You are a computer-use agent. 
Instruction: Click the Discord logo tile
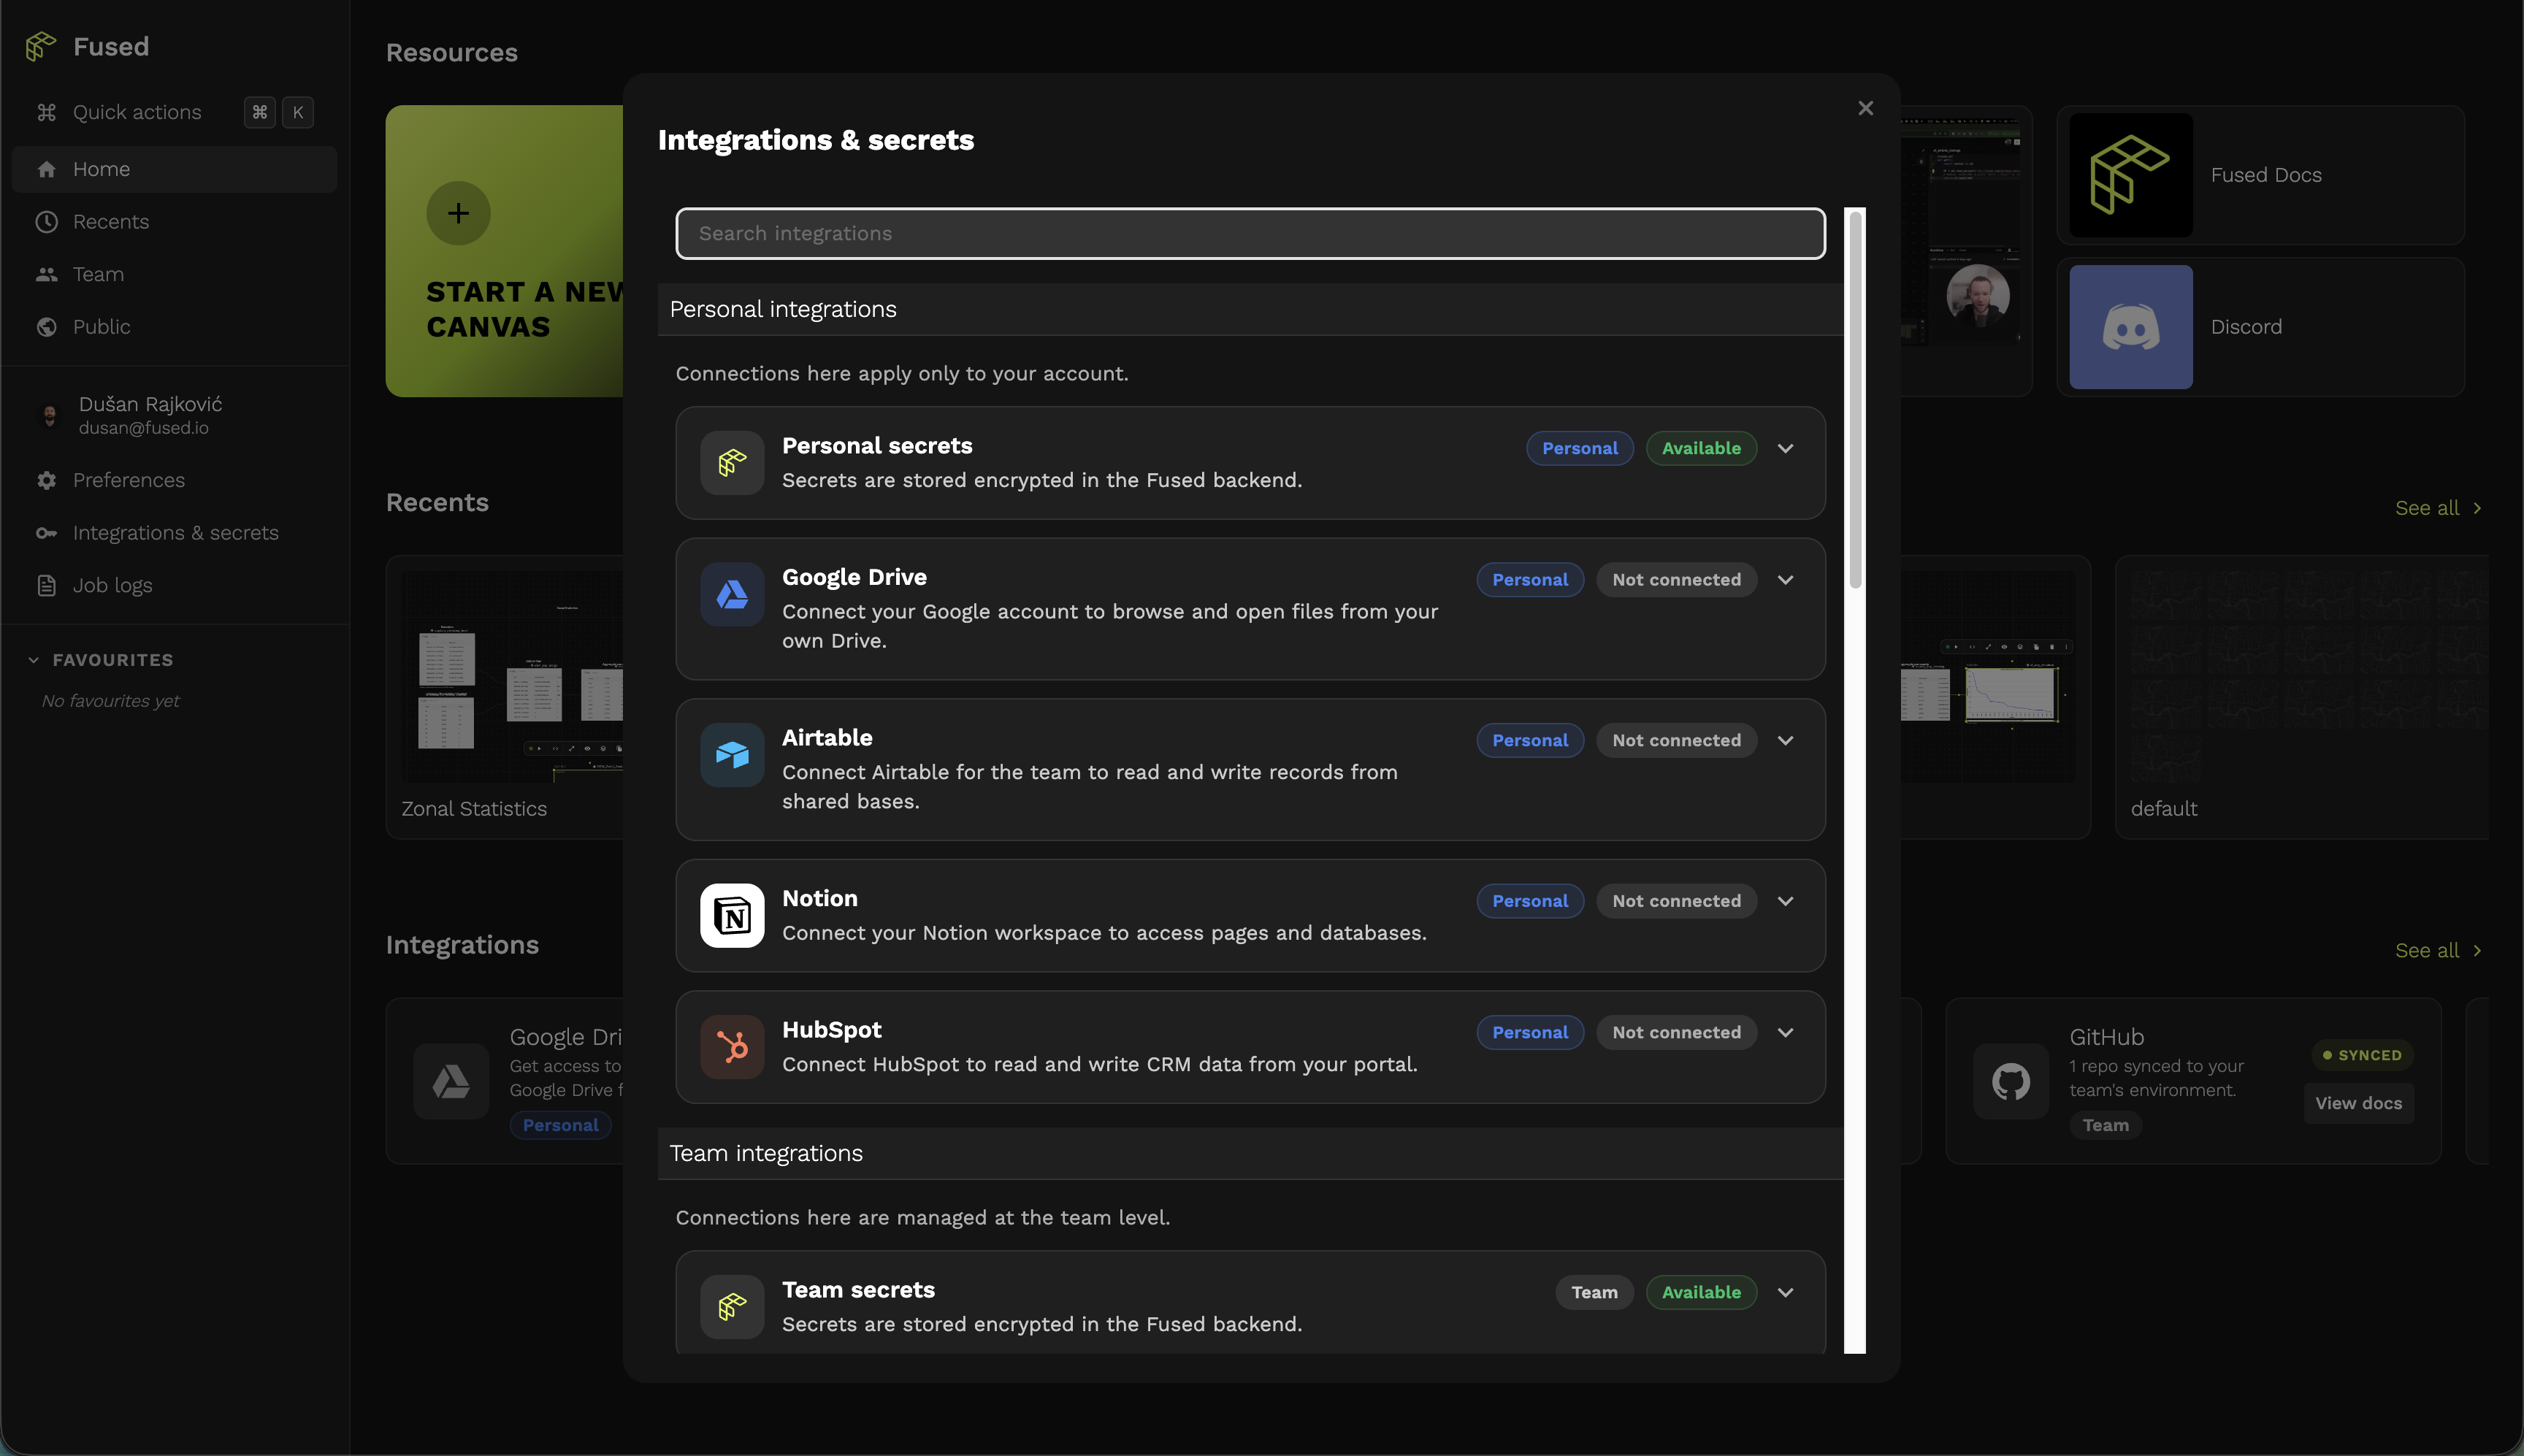tap(2131, 327)
